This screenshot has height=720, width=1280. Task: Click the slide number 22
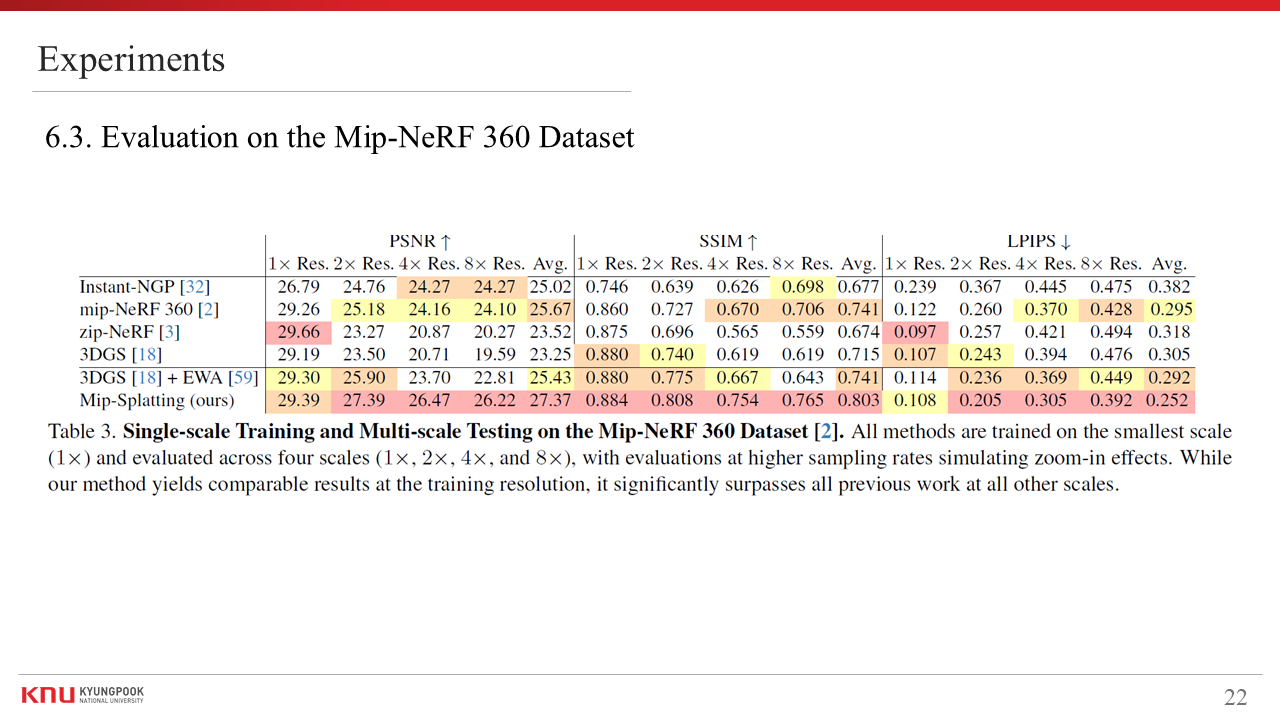pyautogui.click(x=1236, y=697)
